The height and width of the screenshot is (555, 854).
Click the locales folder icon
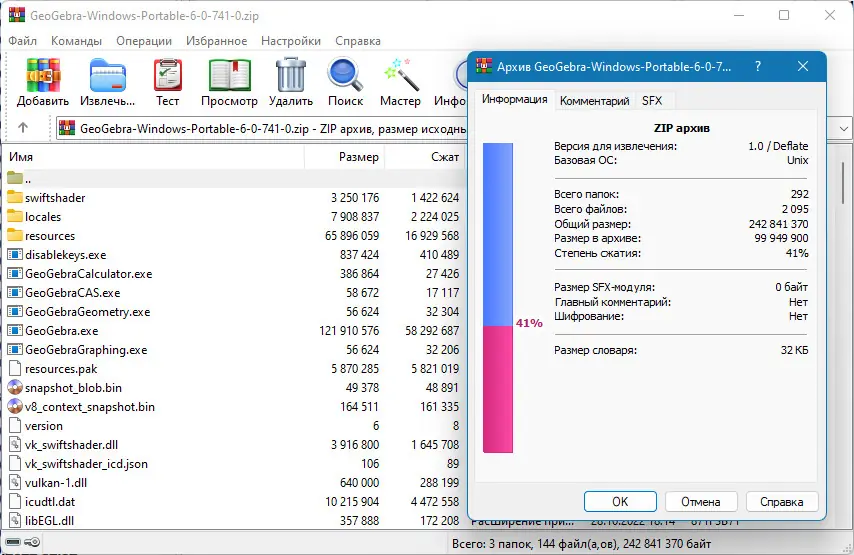point(15,216)
